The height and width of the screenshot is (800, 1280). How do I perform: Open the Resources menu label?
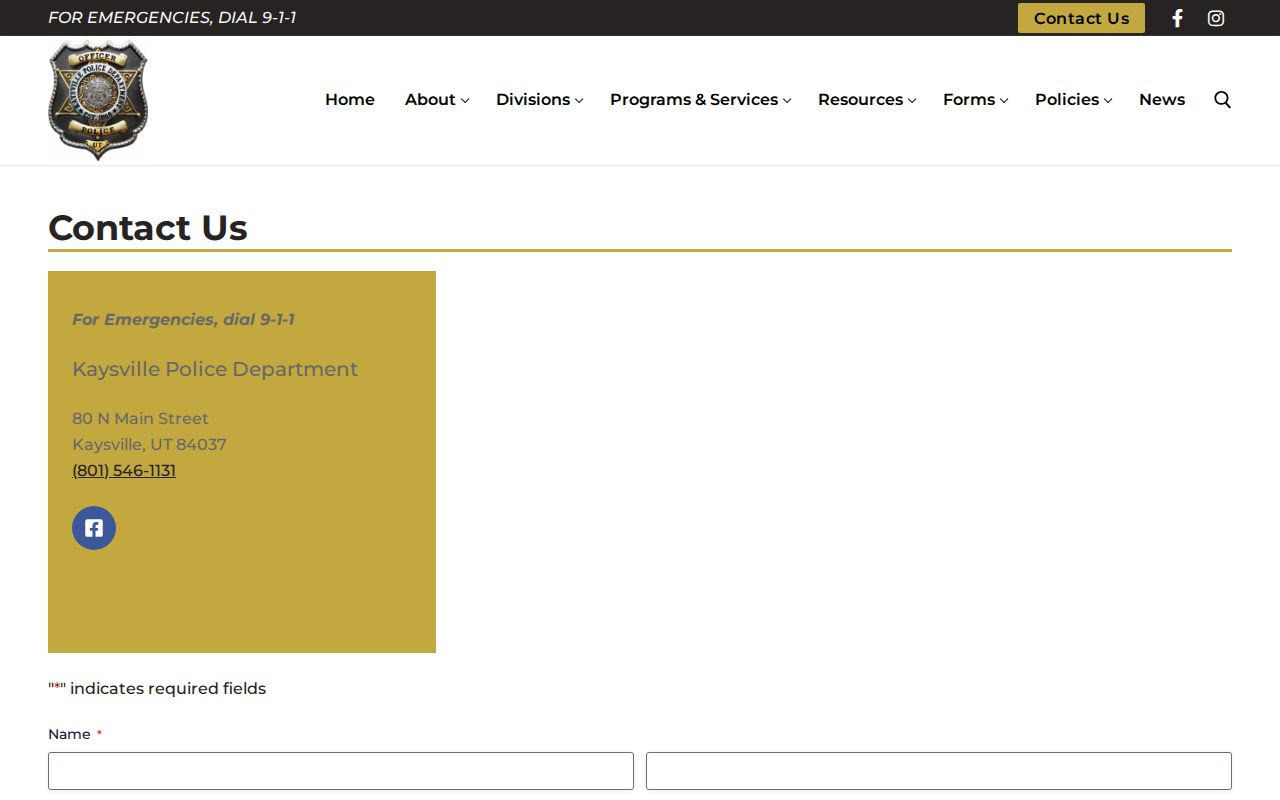pos(860,100)
